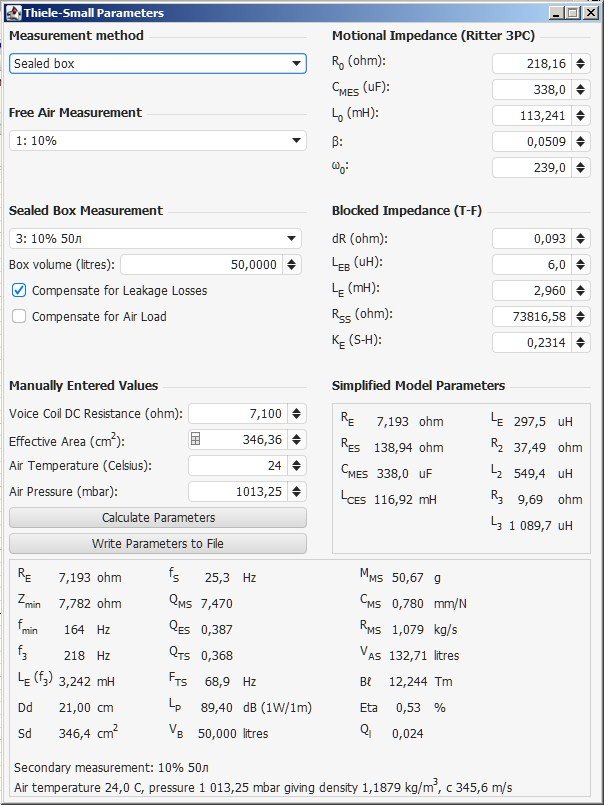Uncheck Compensate for Leakage Losses

pos(19,291)
